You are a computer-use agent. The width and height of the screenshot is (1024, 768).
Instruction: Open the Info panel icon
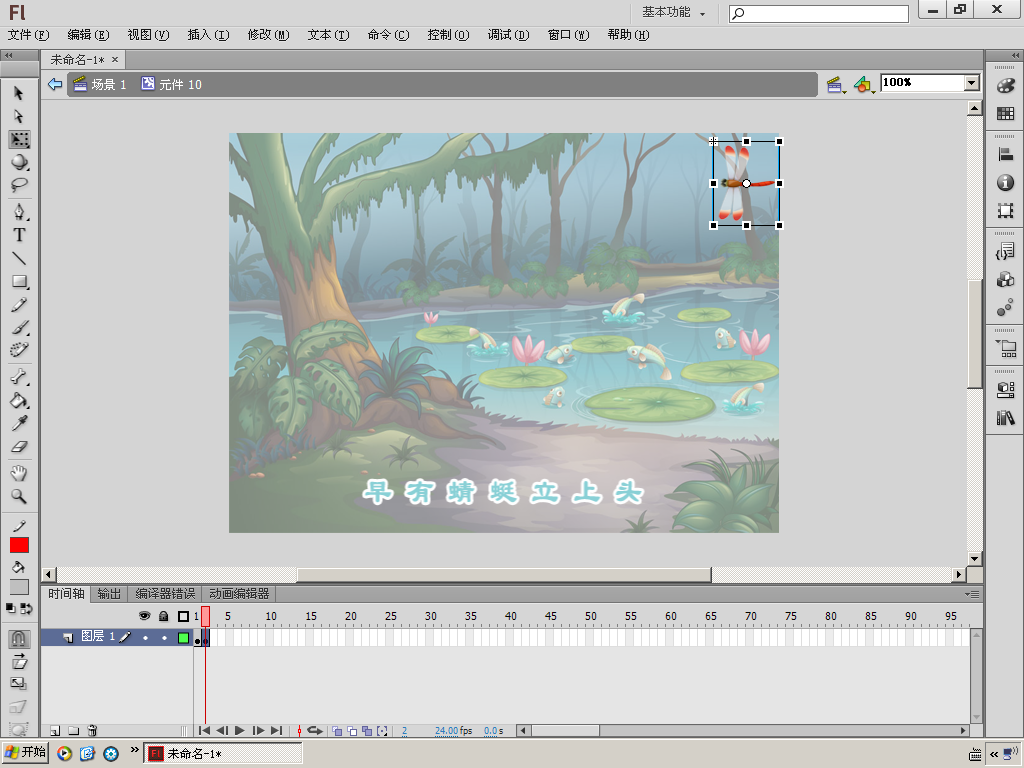click(x=1005, y=183)
